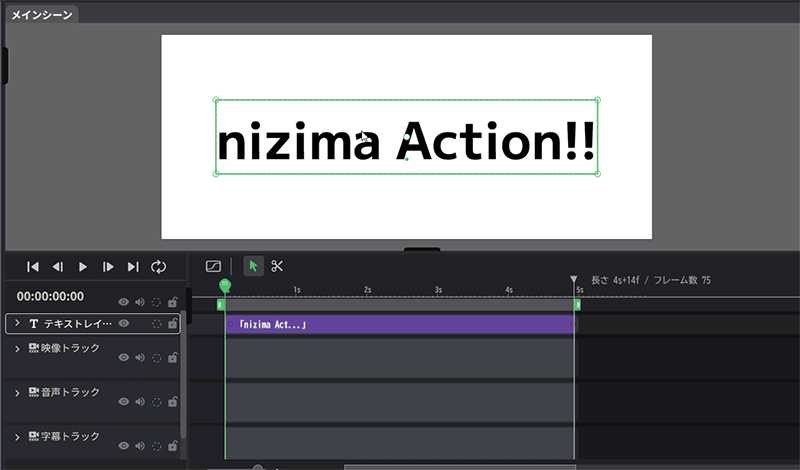Click the 長さ 4s+14f length readout
Viewport: 800px width, 470px height.
(x=615, y=280)
